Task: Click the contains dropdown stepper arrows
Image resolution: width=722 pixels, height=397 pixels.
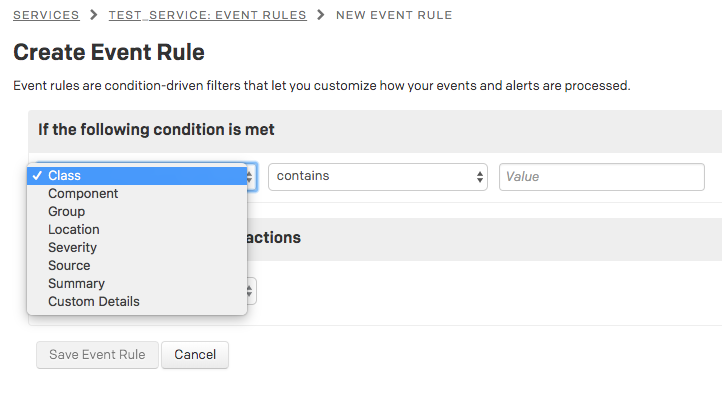Action: (x=480, y=177)
